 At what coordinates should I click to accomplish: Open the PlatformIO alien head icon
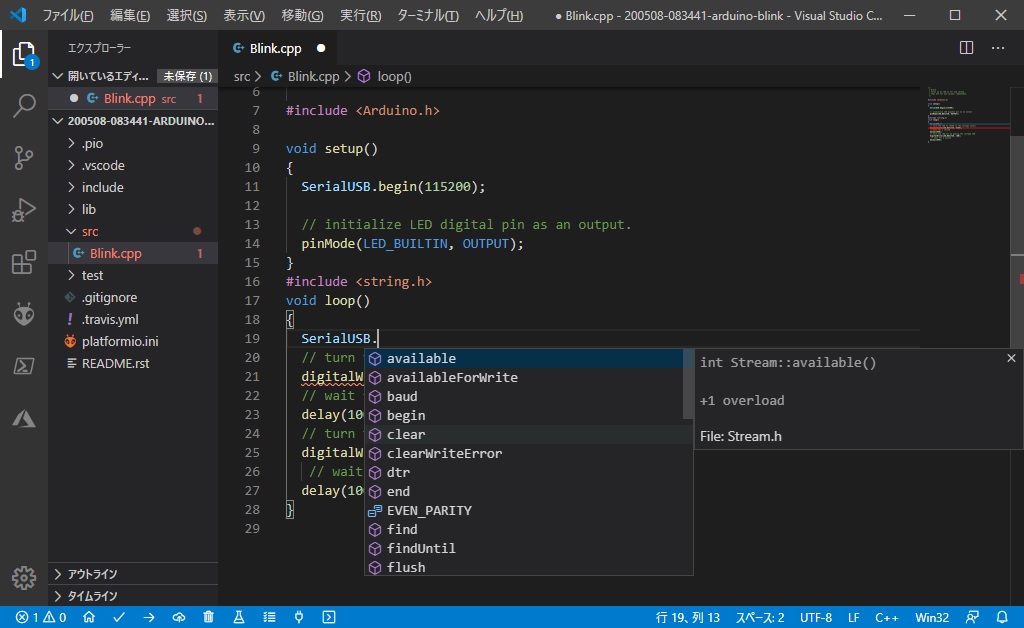(24, 314)
